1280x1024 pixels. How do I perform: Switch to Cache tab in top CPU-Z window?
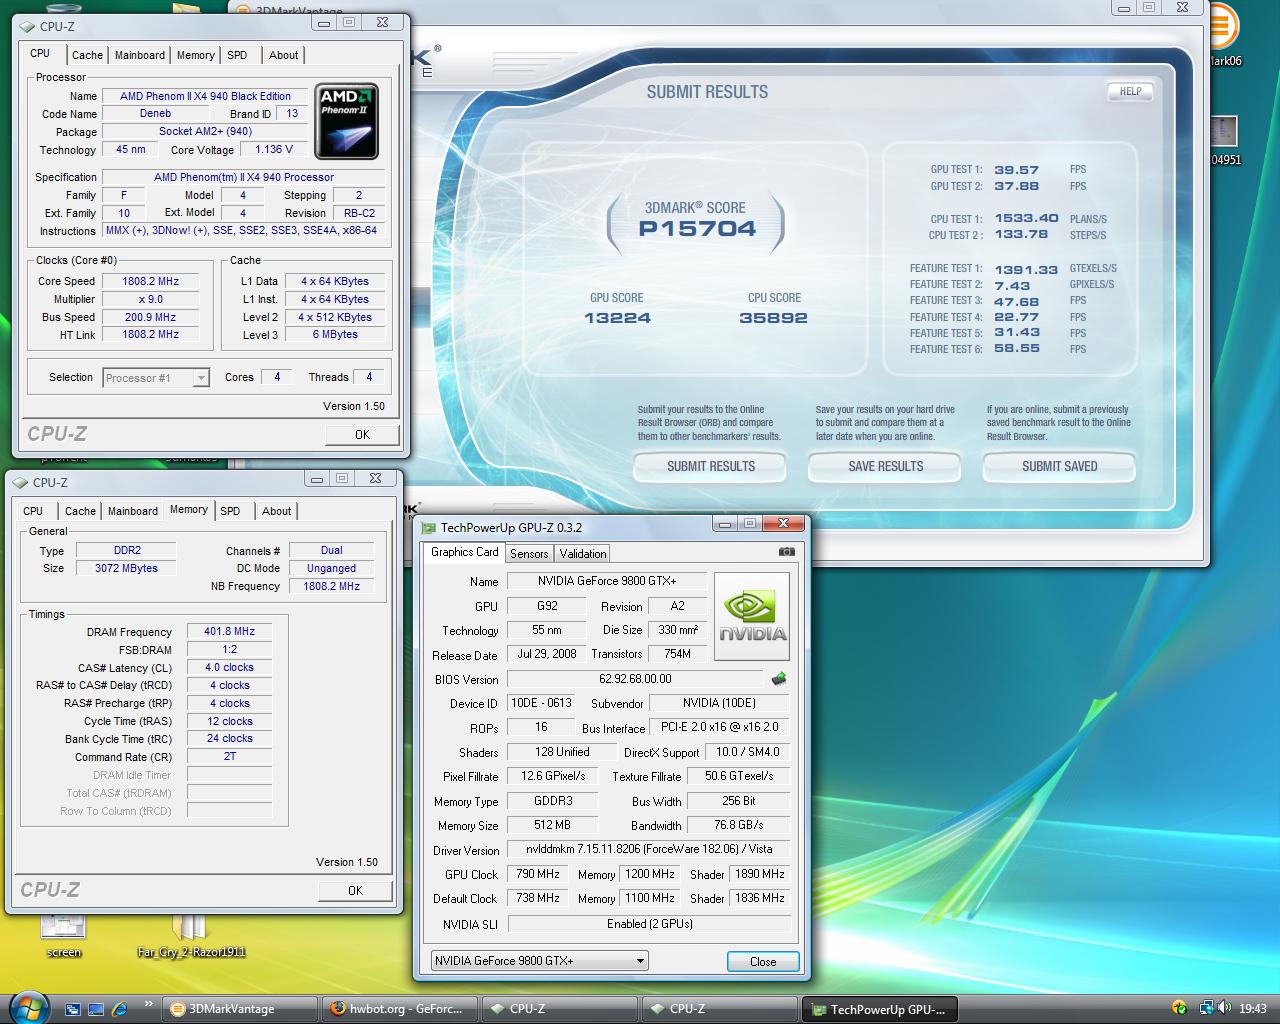(87, 55)
